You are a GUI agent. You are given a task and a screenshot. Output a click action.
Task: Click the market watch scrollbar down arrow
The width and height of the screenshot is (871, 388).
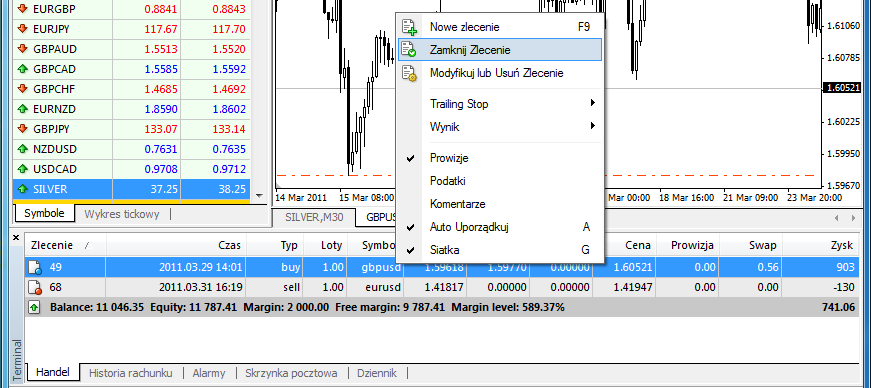point(259,196)
